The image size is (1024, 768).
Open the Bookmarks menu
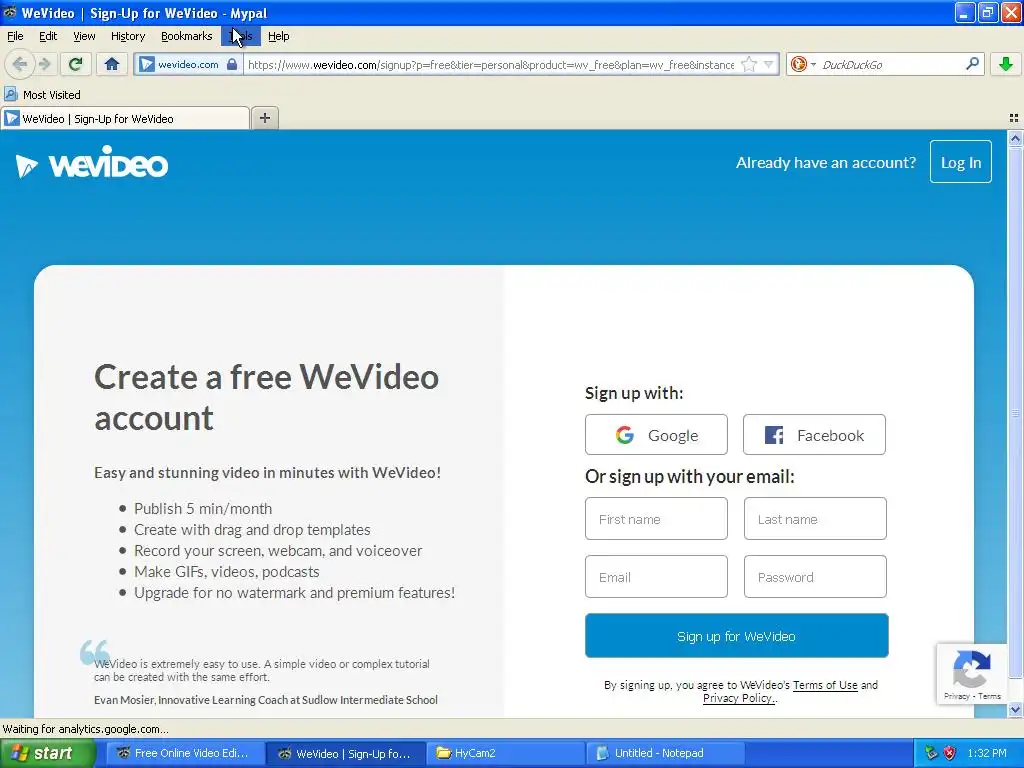click(x=186, y=36)
